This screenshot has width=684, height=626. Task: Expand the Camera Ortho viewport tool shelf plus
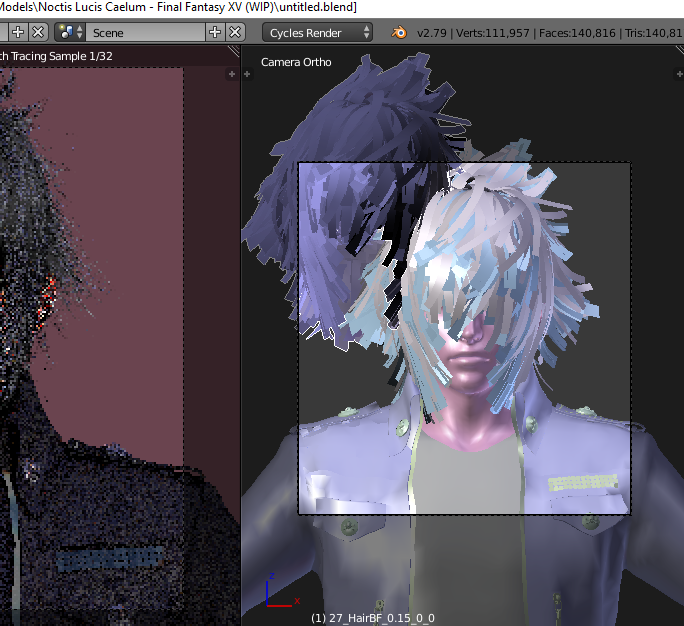[x=247, y=74]
